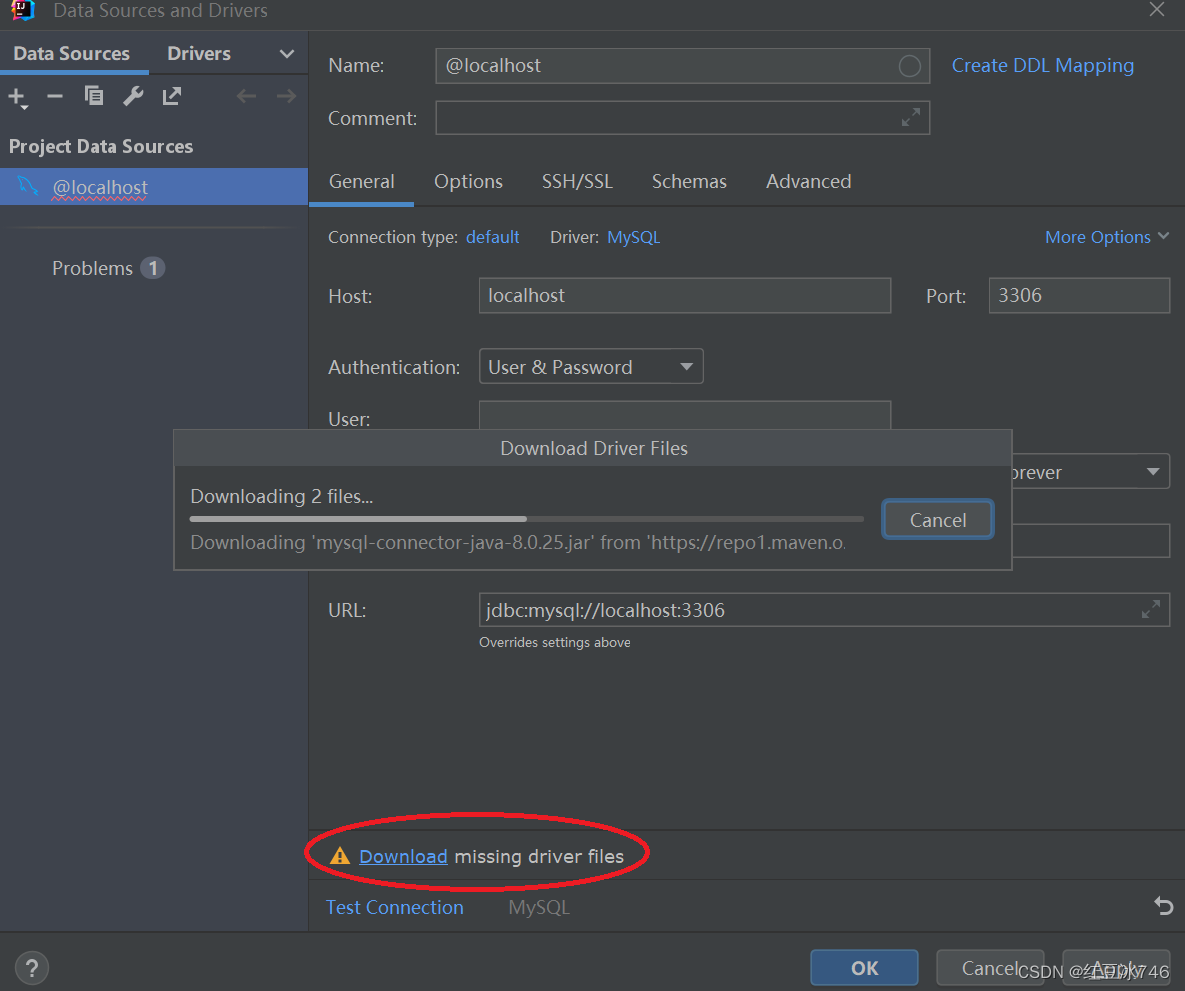Screen dimensions: 1185x991
Task: Revert changes with the undo arrow icon
Action: pyautogui.click(x=1164, y=906)
